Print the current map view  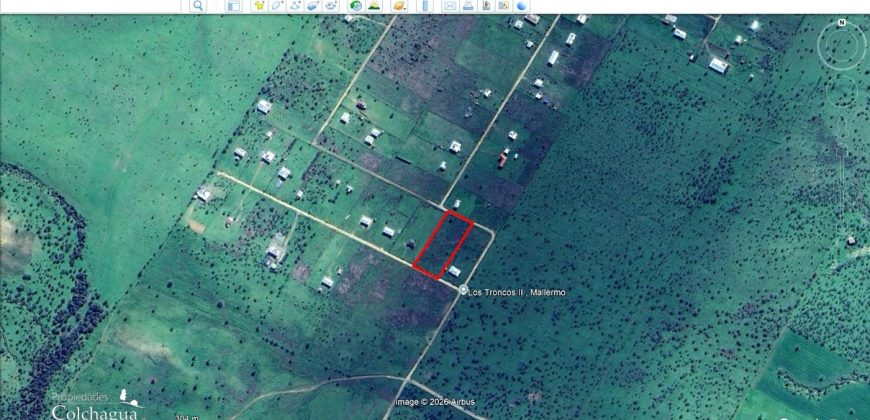click(x=468, y=6)
